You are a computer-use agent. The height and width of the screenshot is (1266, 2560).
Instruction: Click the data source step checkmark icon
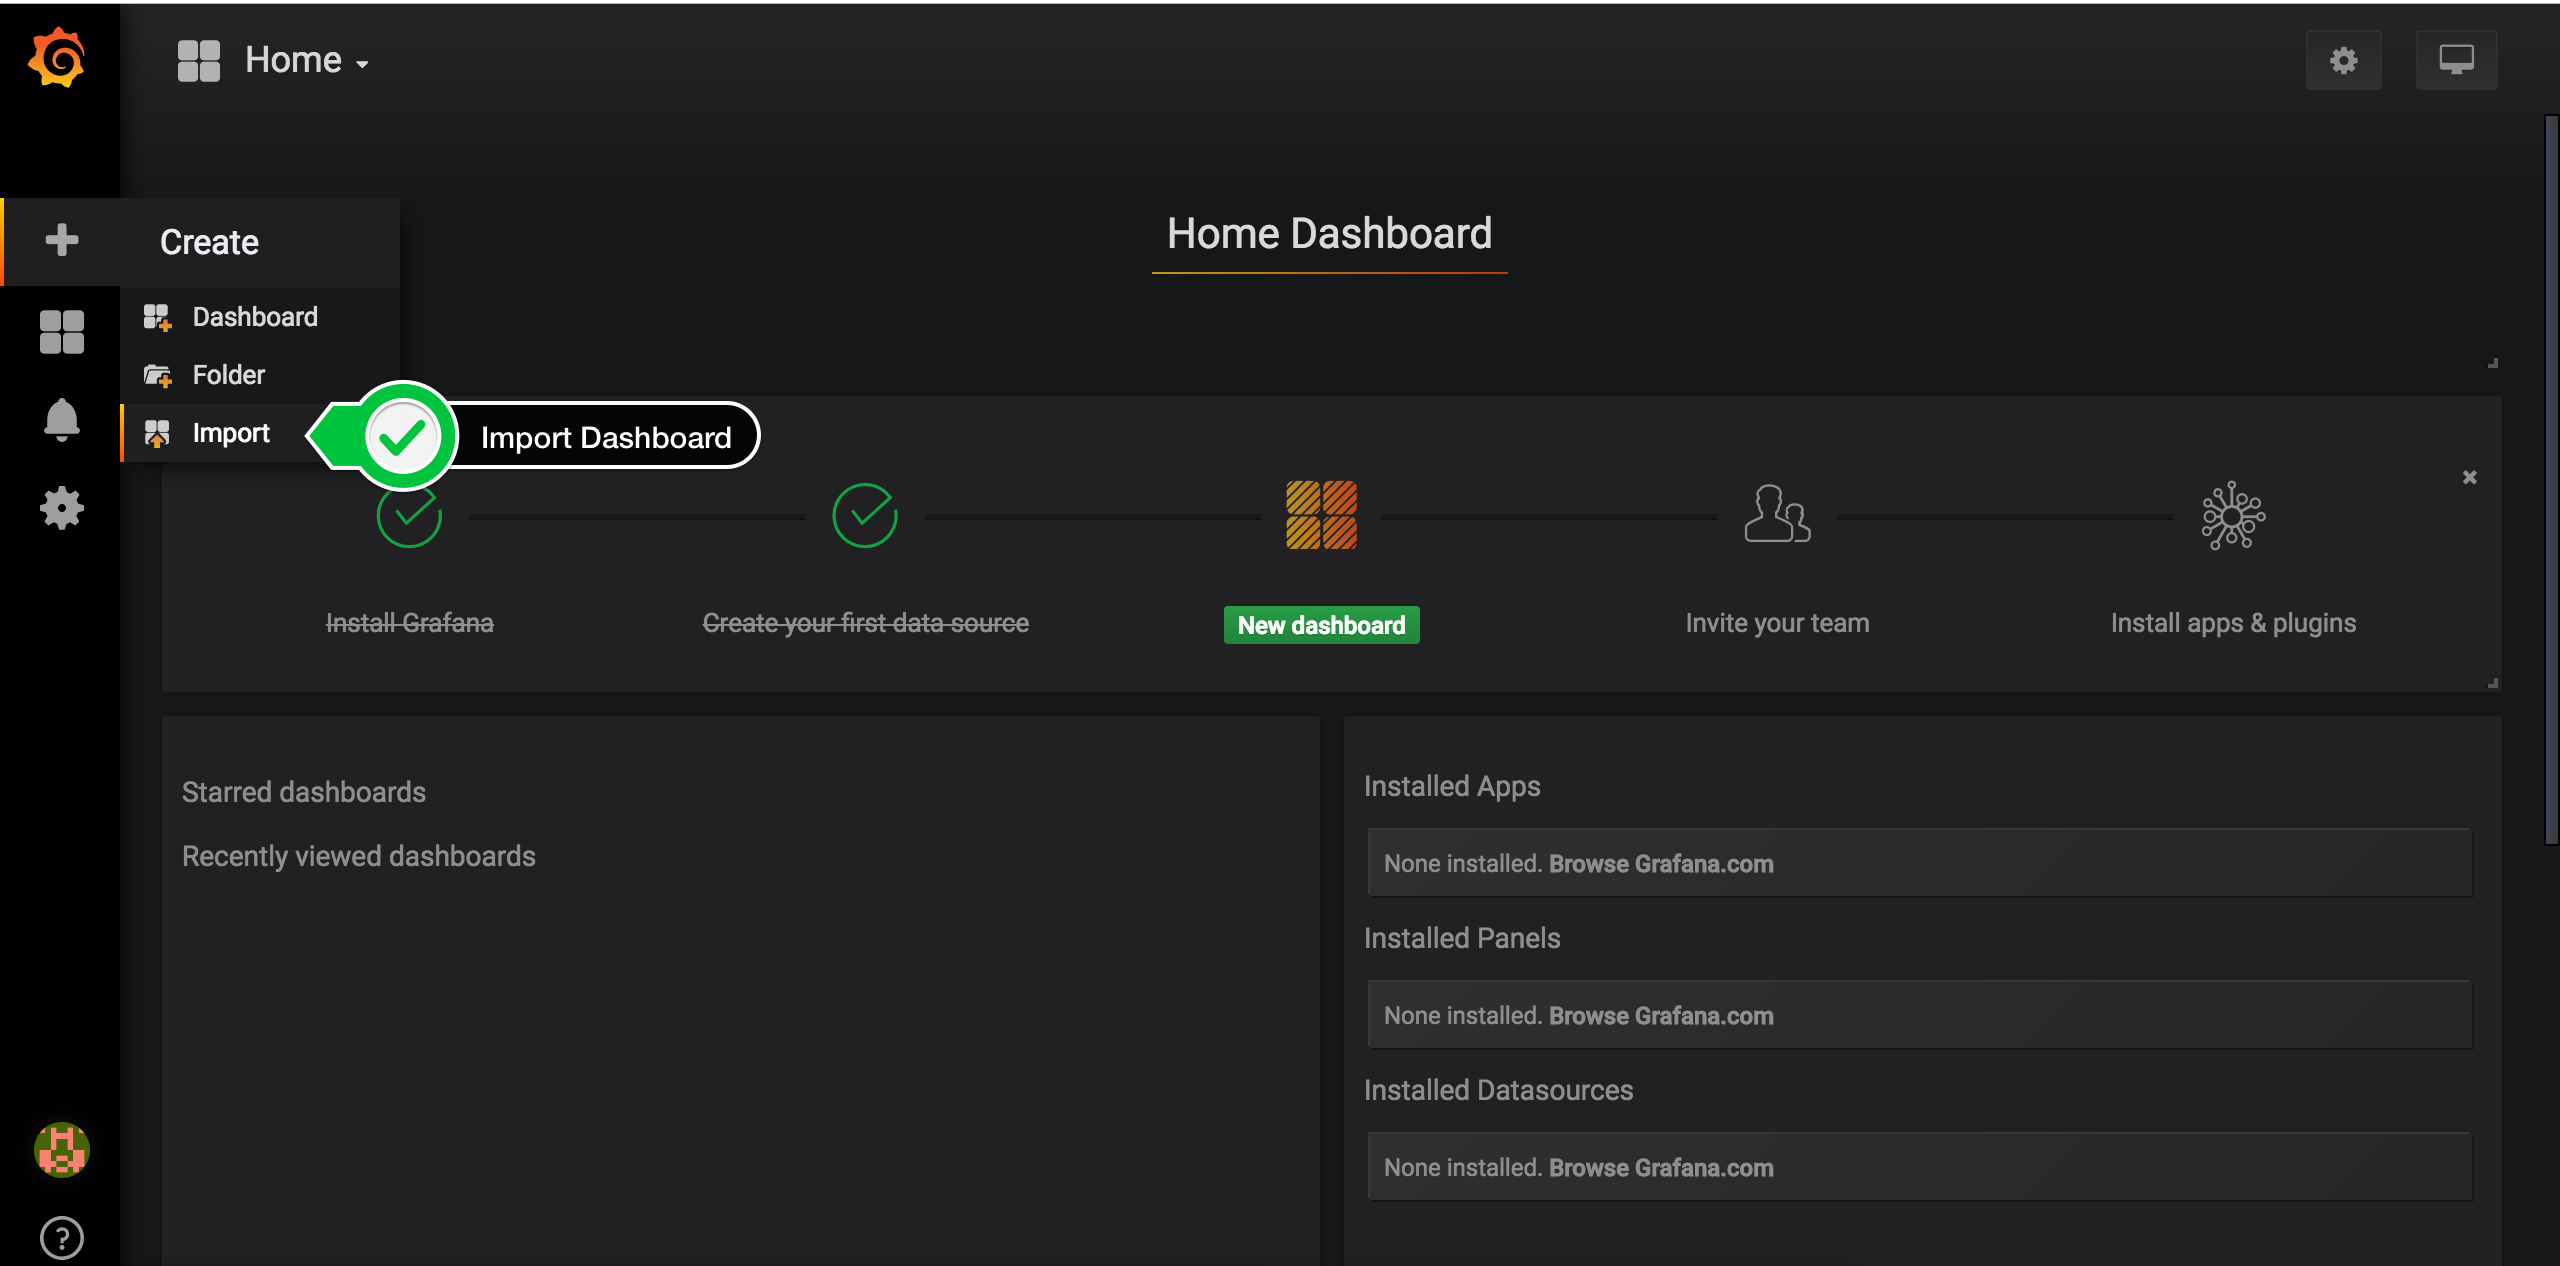click(x=865, y=516)
